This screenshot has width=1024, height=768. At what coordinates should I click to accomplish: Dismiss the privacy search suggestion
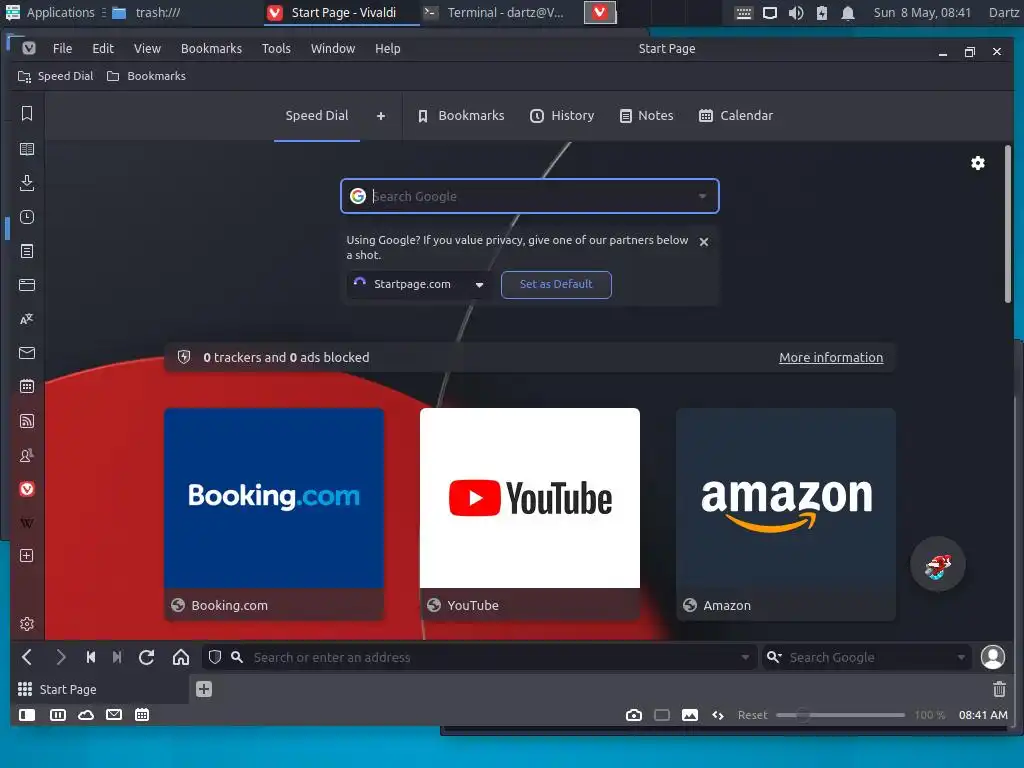click(x=703, y=242)
